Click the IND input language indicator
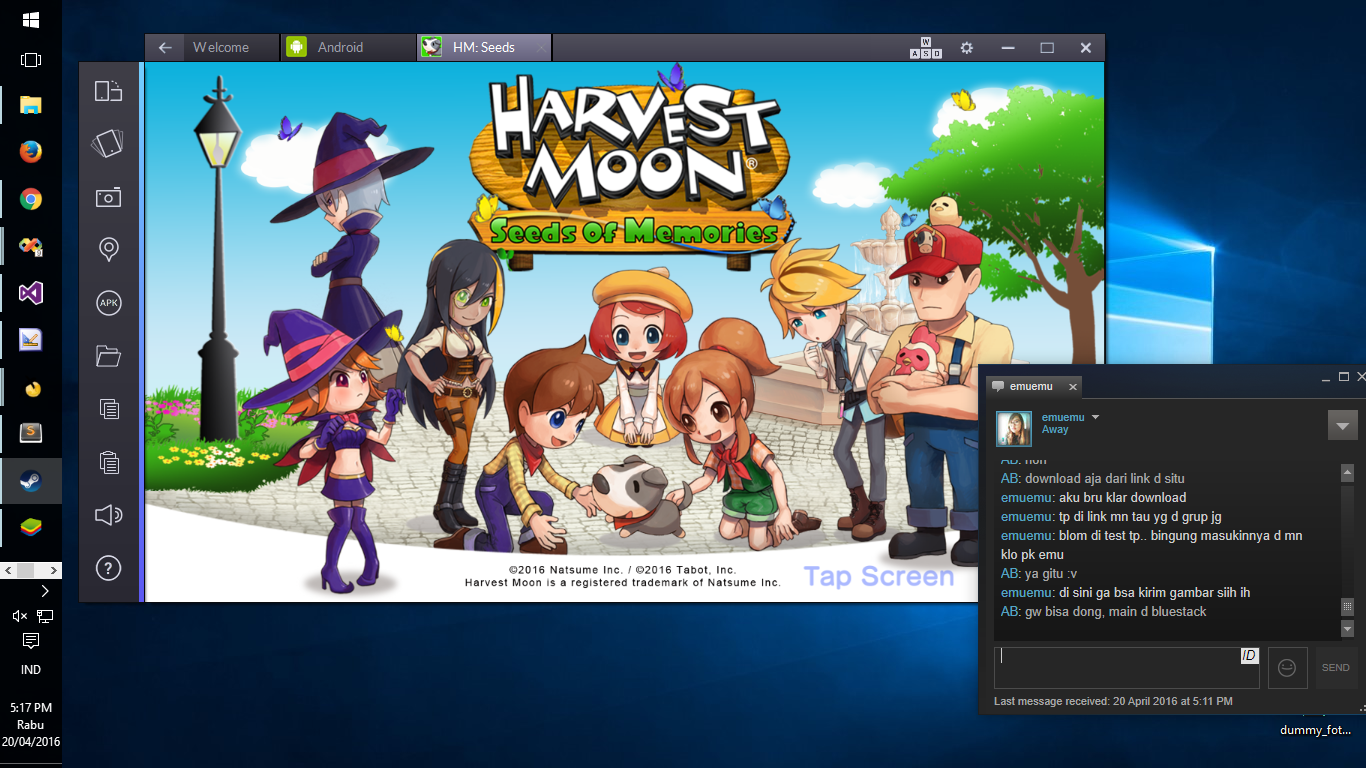Screen dimensions: 1366x768 pyautogui.click(x=30, y=670)
